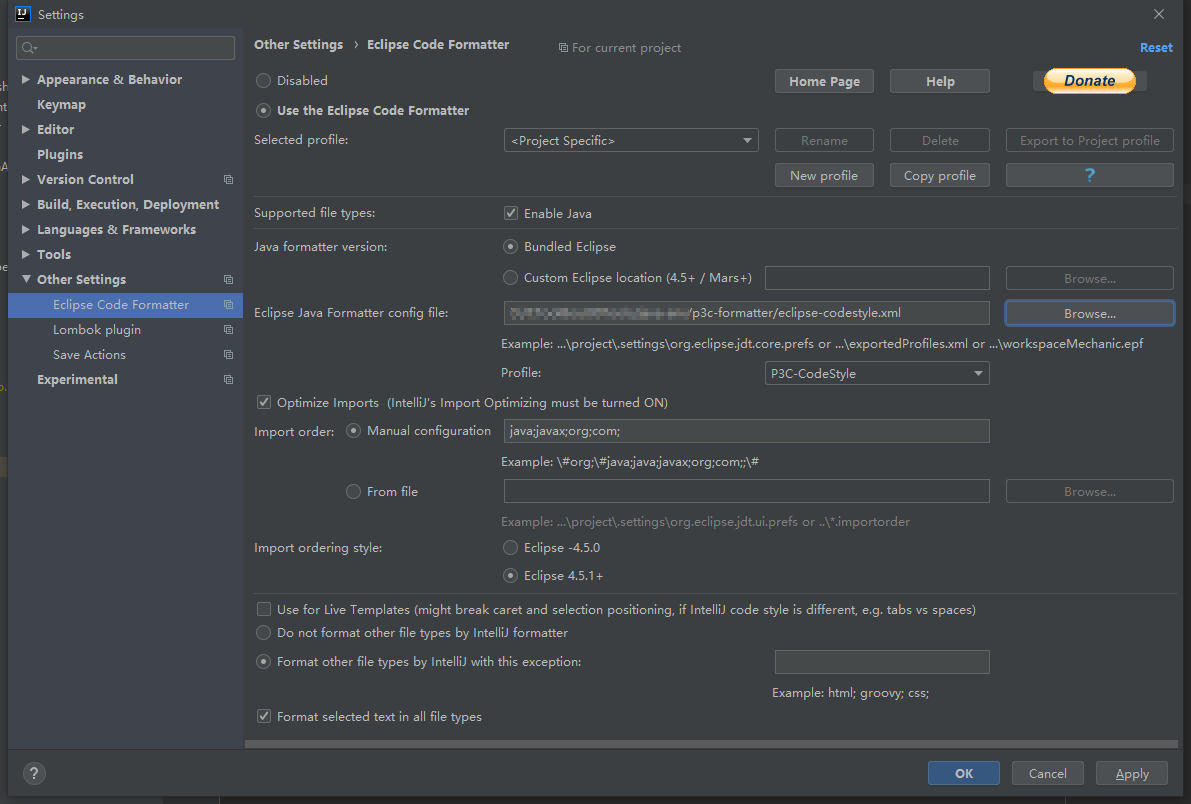Screen dimensions: 1191x804
Task: Expand the Tools tree node
Action: pyautogui.click(x=26, y=255)
